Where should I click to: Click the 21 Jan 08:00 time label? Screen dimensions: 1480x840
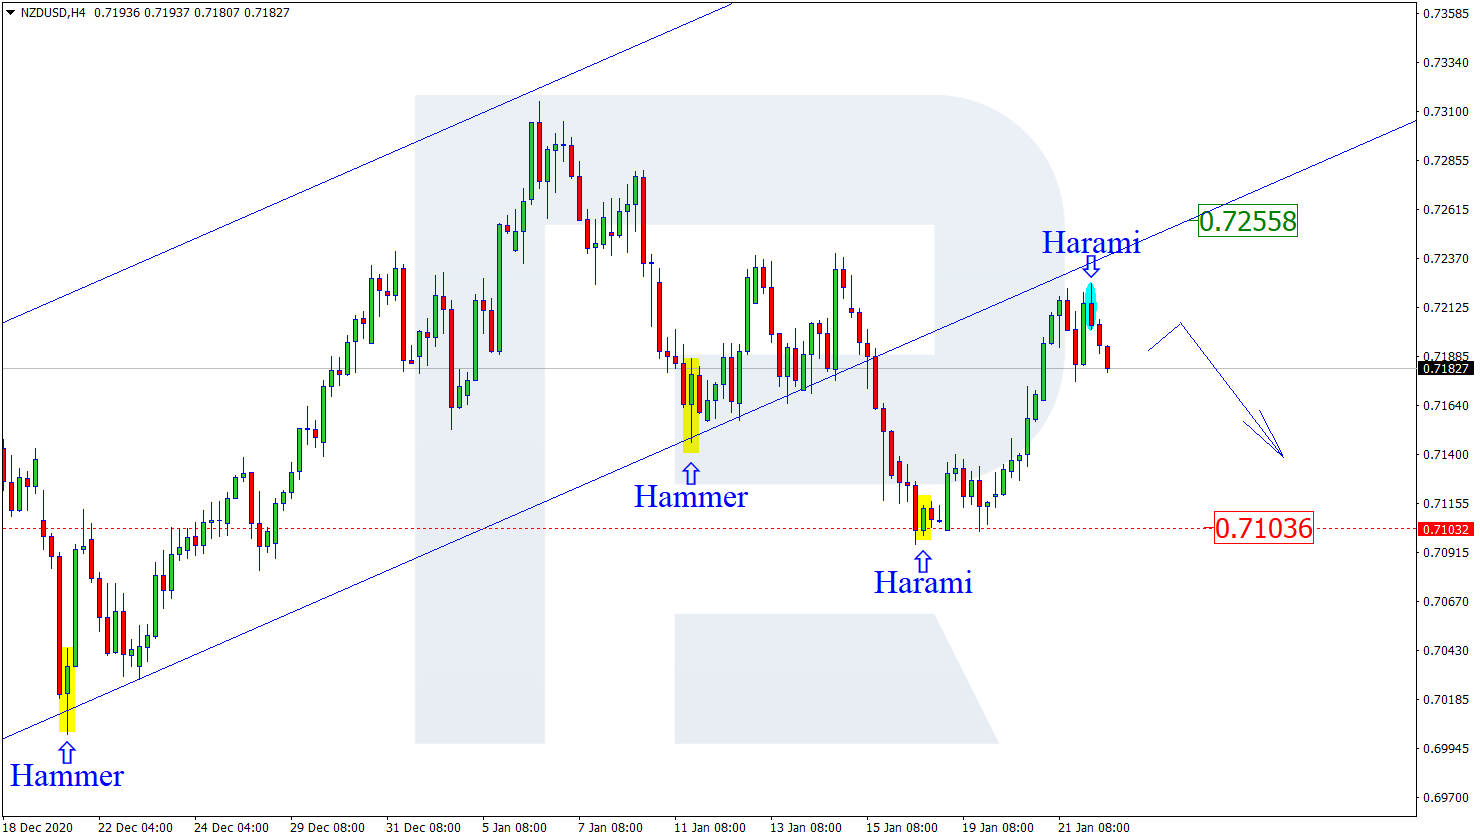1094,828
